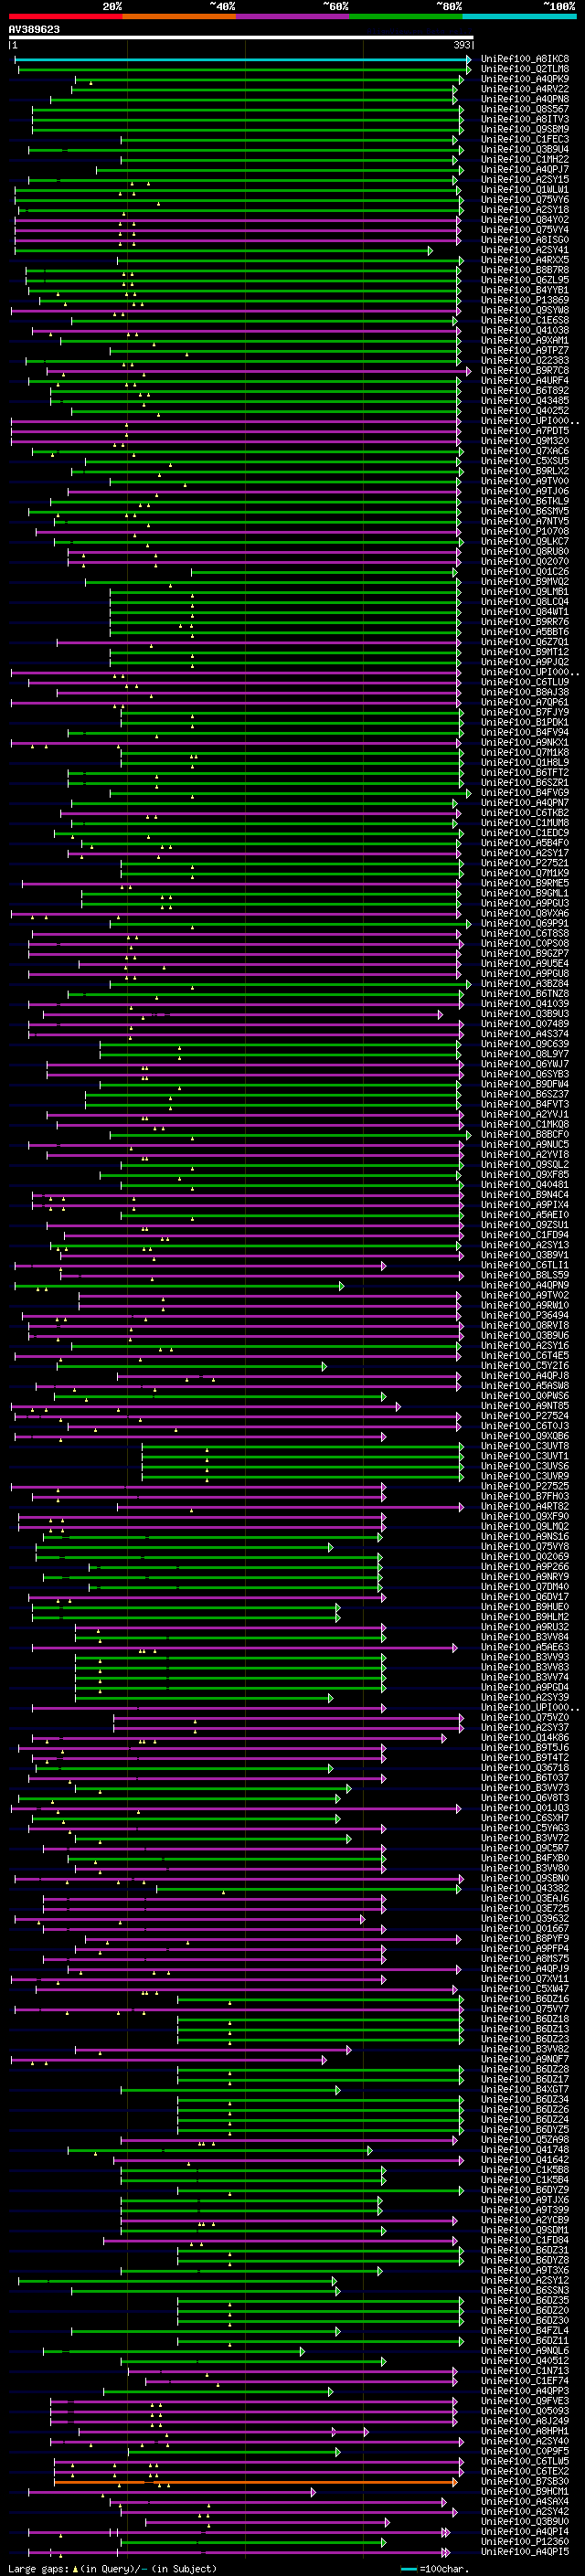Click the white query sequence bar
This screenshot has width=585, height=2576.
pos(240,38)
